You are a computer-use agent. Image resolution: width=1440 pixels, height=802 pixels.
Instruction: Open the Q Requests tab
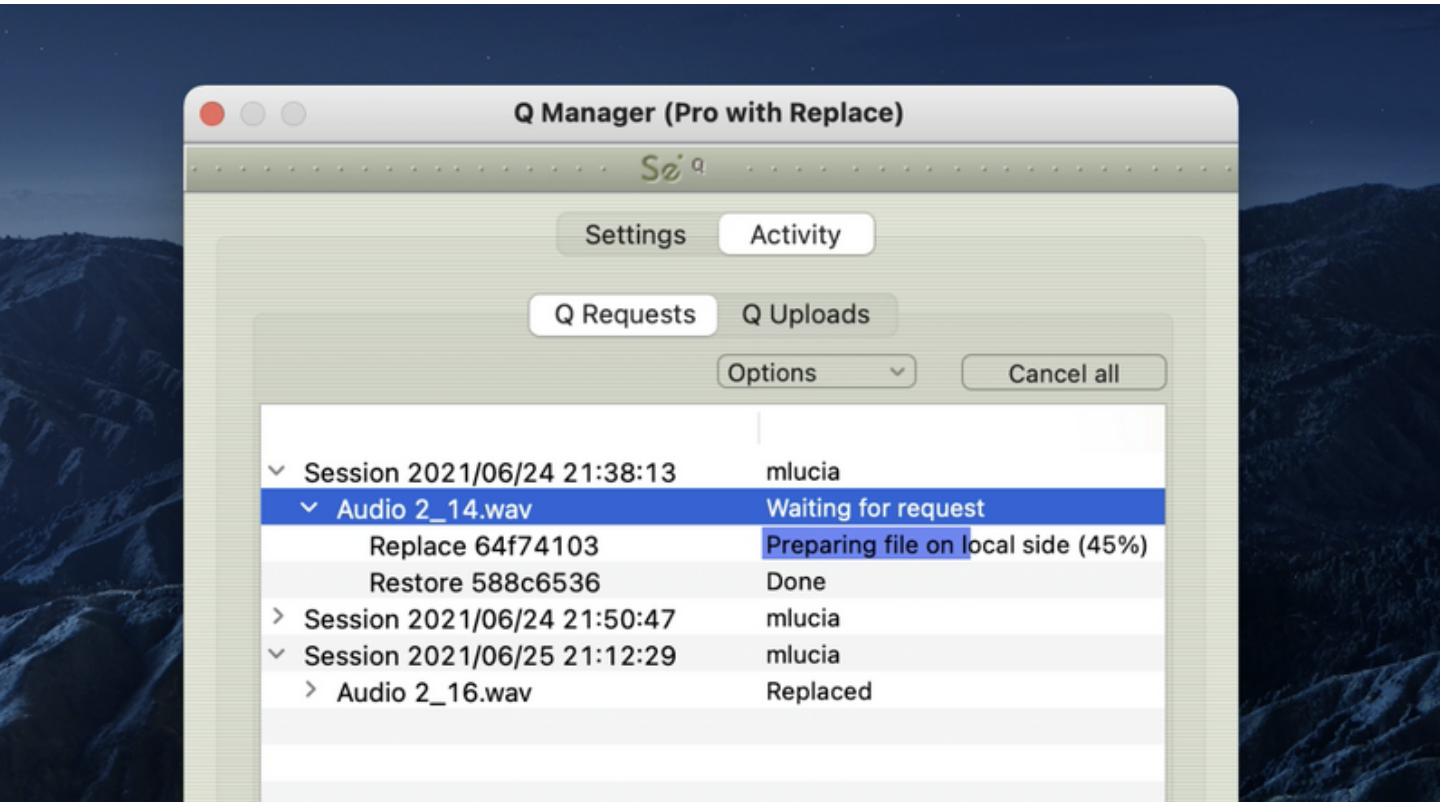coord(625,315)
